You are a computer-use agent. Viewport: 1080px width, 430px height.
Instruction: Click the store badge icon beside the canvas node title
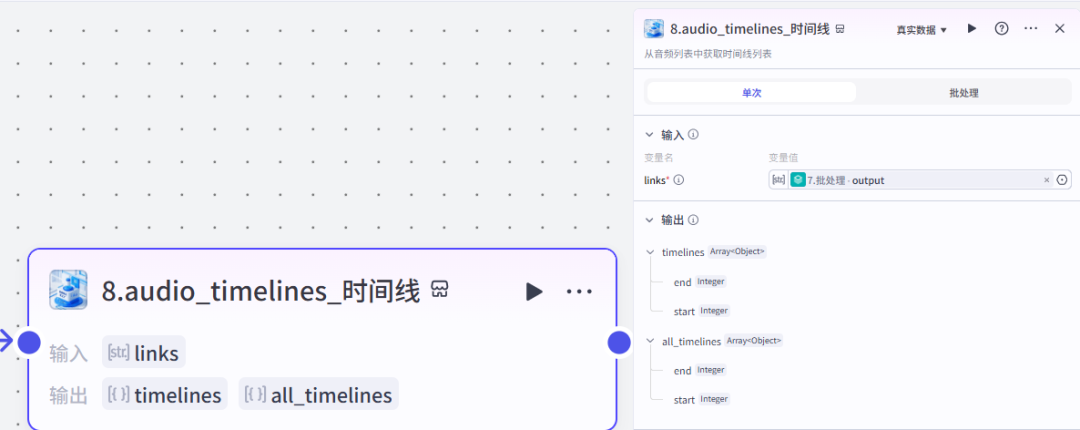click(x=439, y=289)
